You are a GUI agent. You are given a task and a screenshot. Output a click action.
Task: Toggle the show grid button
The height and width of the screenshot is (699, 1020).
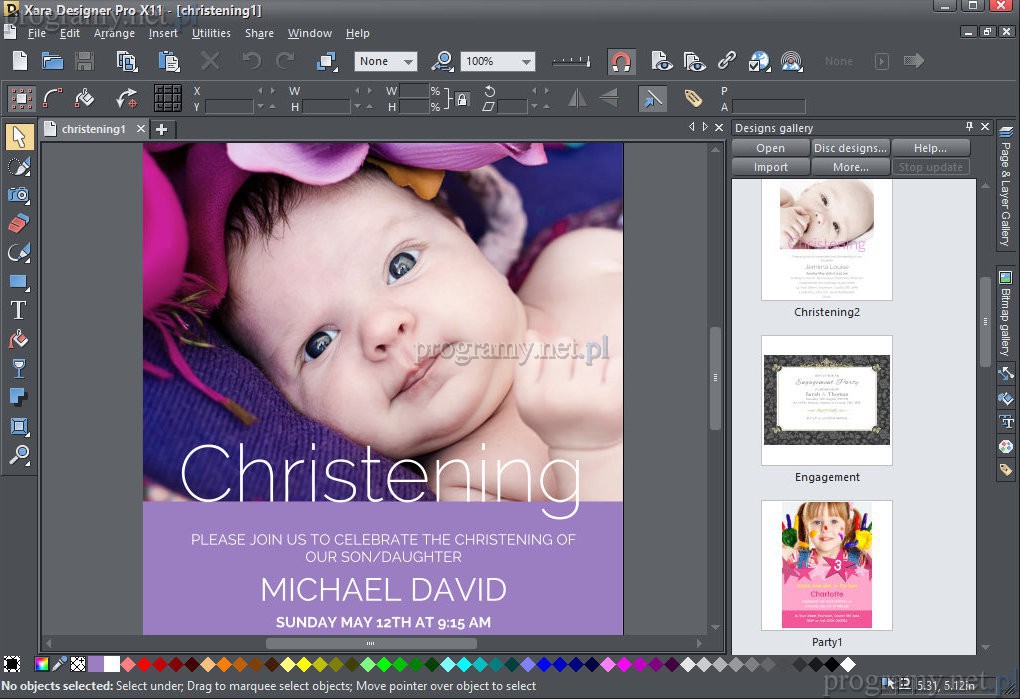click(167, 98)
